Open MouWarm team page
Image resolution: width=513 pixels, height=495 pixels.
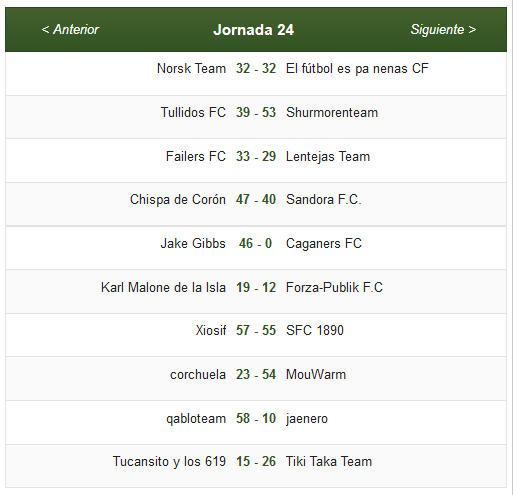pos(316,374)
